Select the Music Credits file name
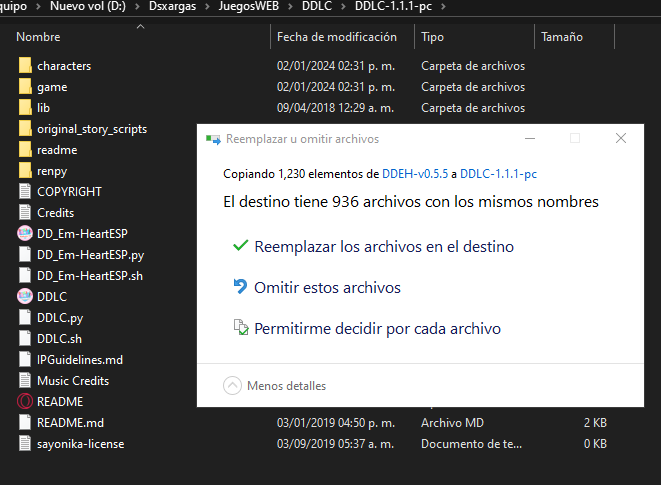This screenshot has height=485, width=661. 73,381
